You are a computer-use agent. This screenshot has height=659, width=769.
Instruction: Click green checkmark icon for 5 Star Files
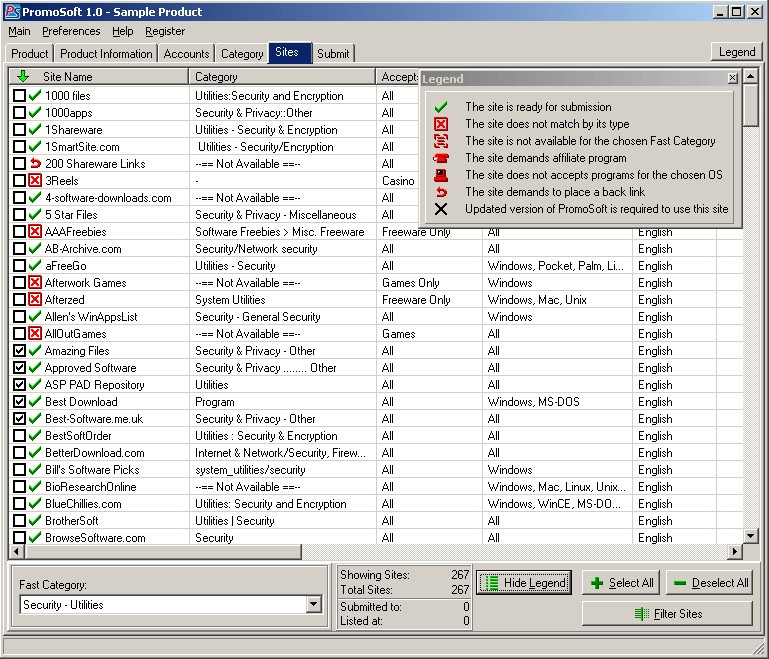click(x=34, y=215)
